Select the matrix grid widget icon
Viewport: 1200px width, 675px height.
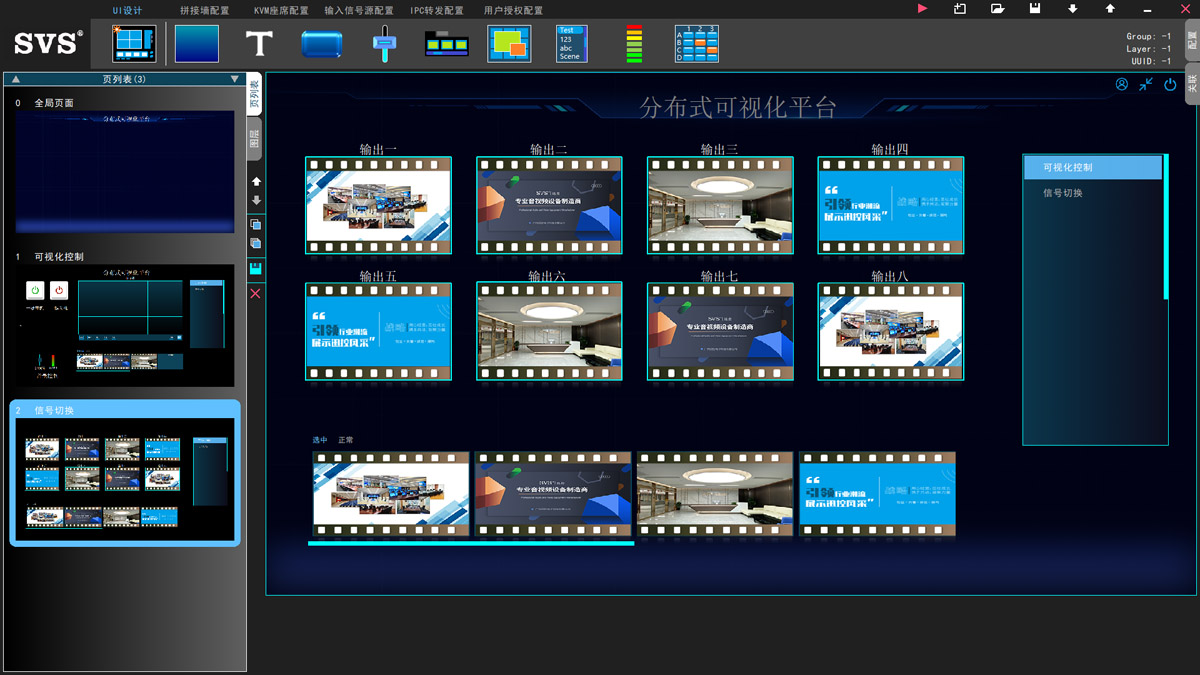[697, 44]
